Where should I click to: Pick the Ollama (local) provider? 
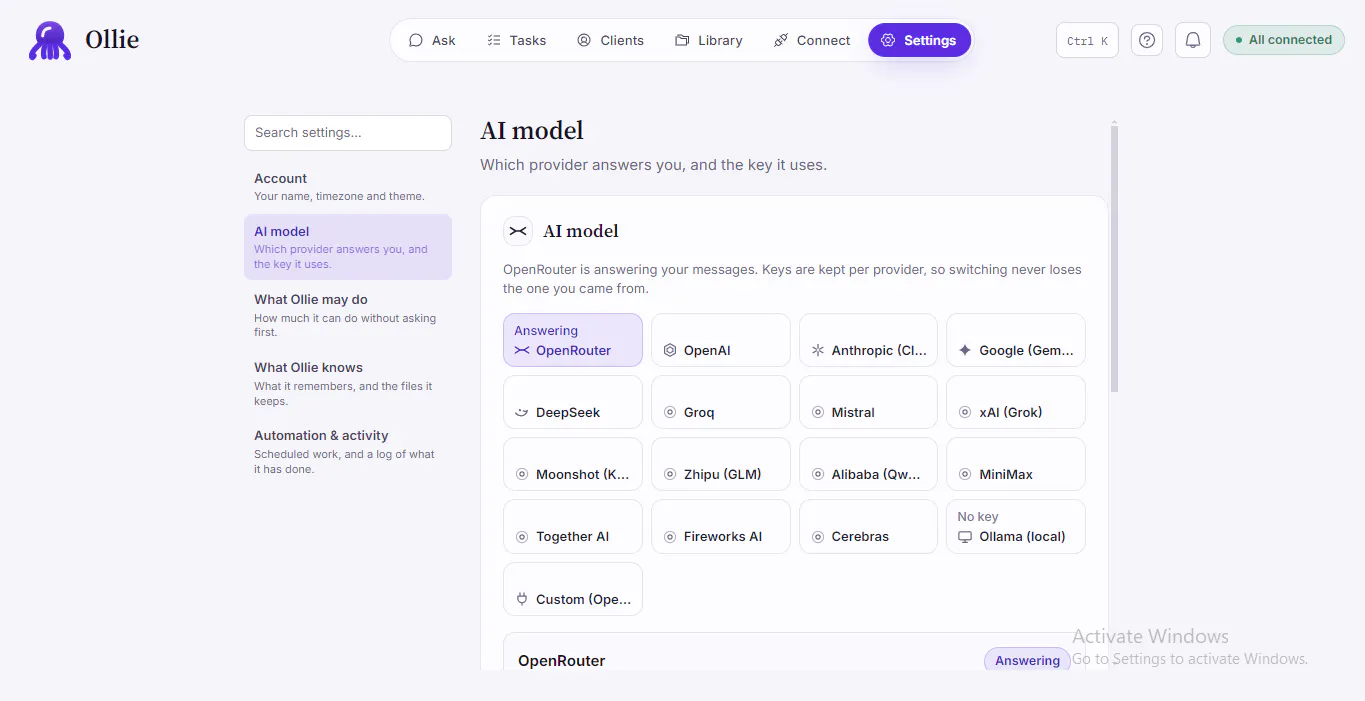(1016, 526)
